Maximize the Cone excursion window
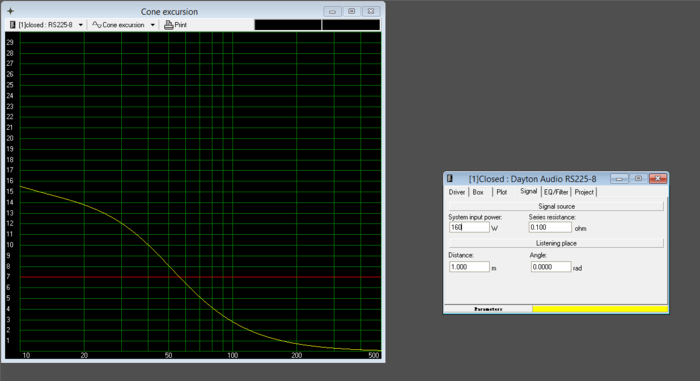700x381 pixels. [352, 11]
